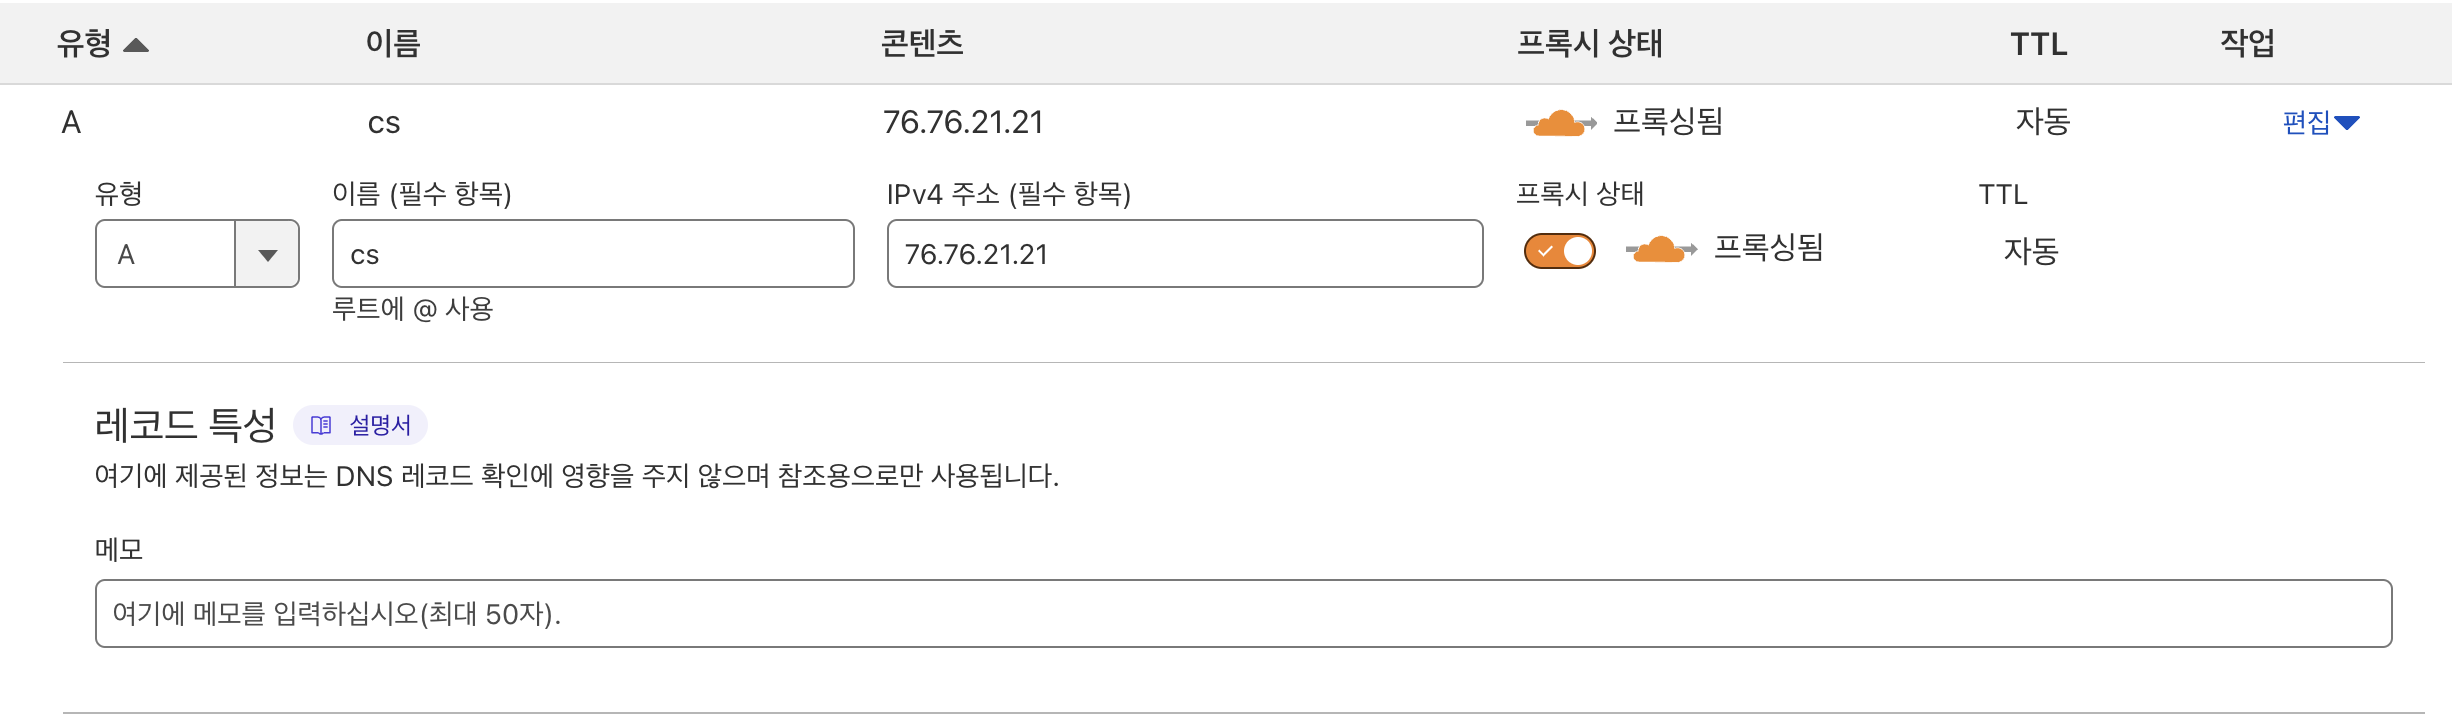Open the 설명서 documentation link

pos(380,426)
